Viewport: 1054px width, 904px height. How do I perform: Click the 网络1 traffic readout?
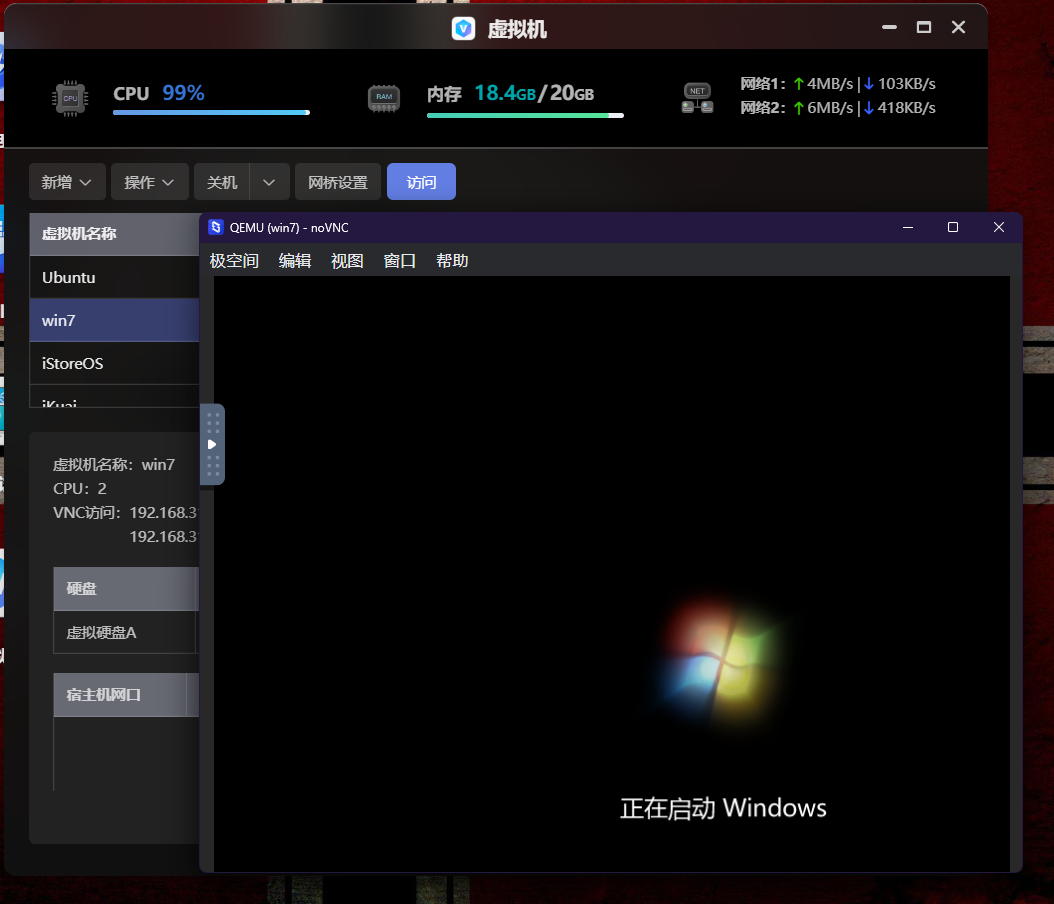838,84
